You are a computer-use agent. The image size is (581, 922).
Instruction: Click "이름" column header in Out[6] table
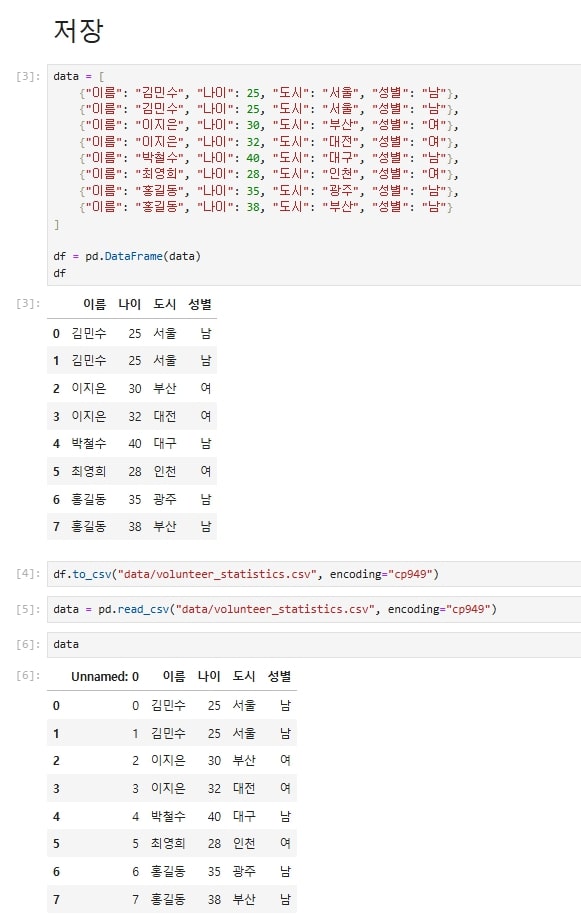(174, 676)
